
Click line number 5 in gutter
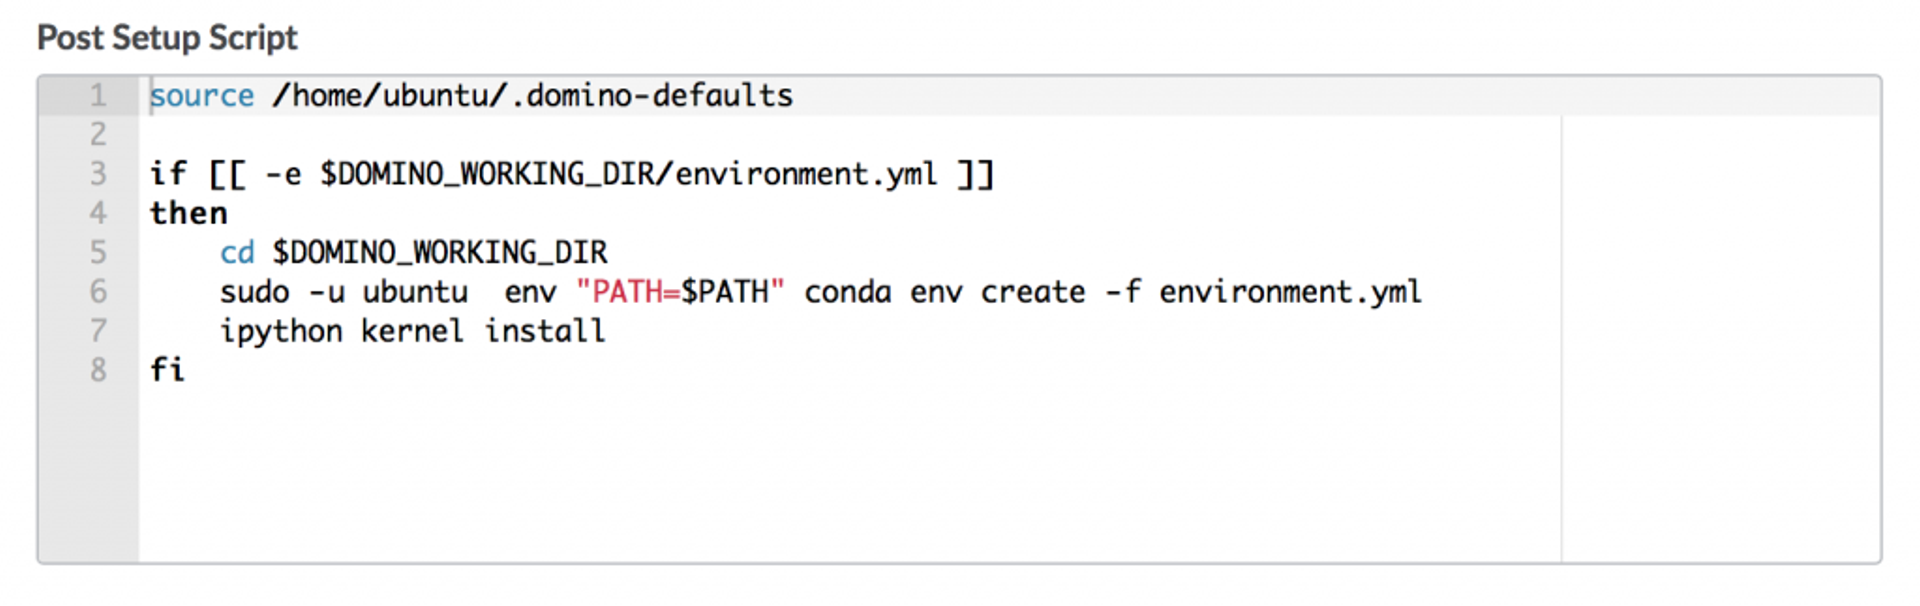point(98,252)
